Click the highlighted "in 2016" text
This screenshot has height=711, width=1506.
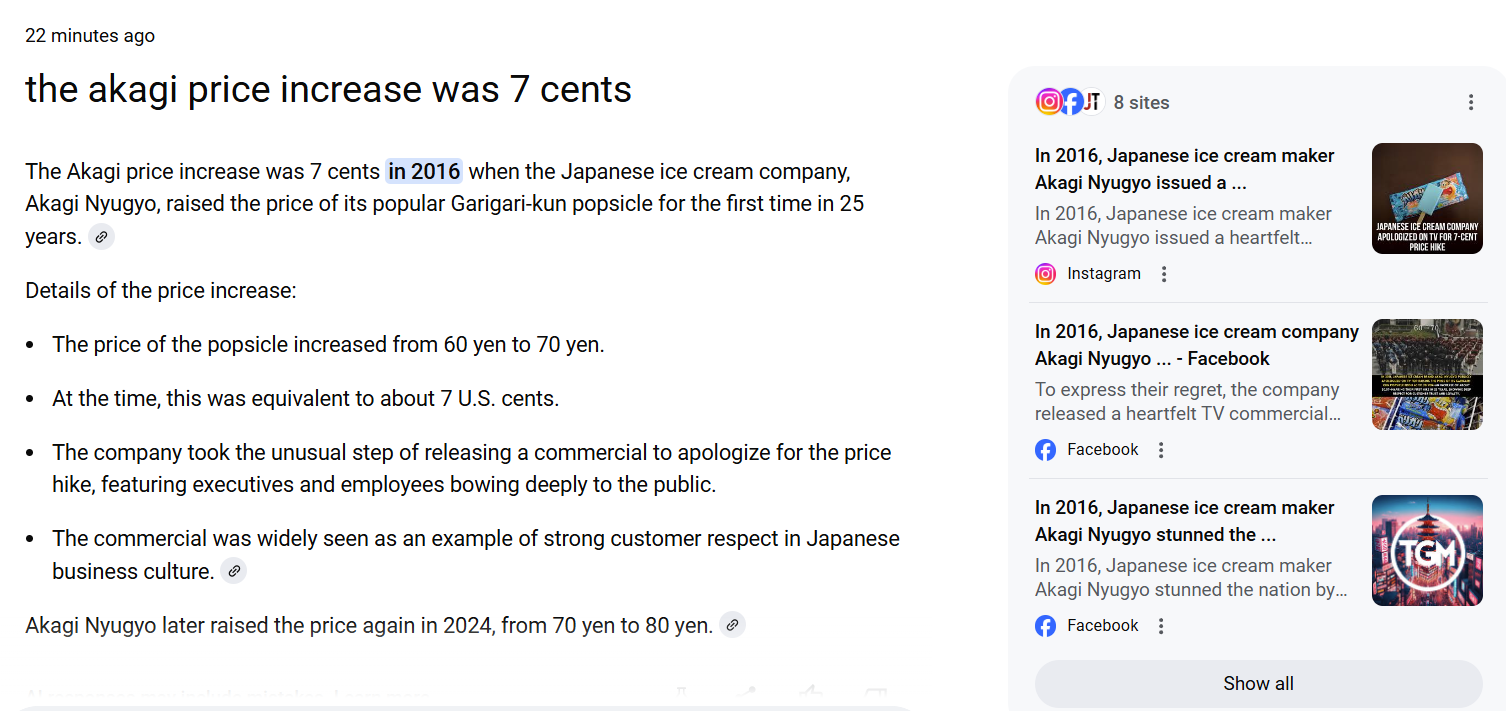click(x=424, y=172)
